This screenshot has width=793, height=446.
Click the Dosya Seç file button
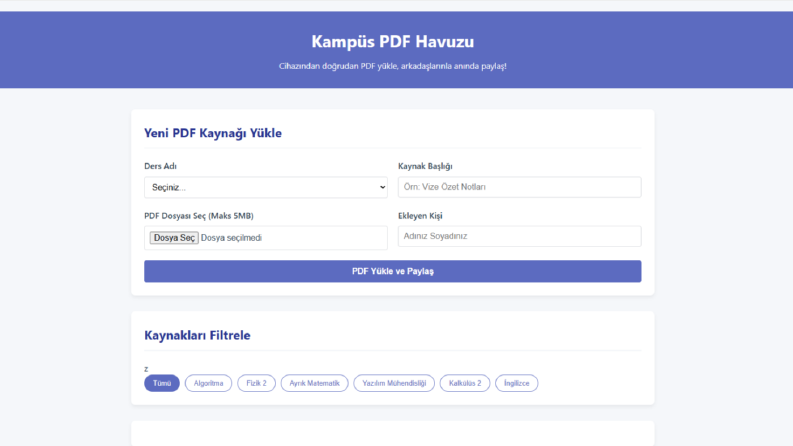coord(174,238)
